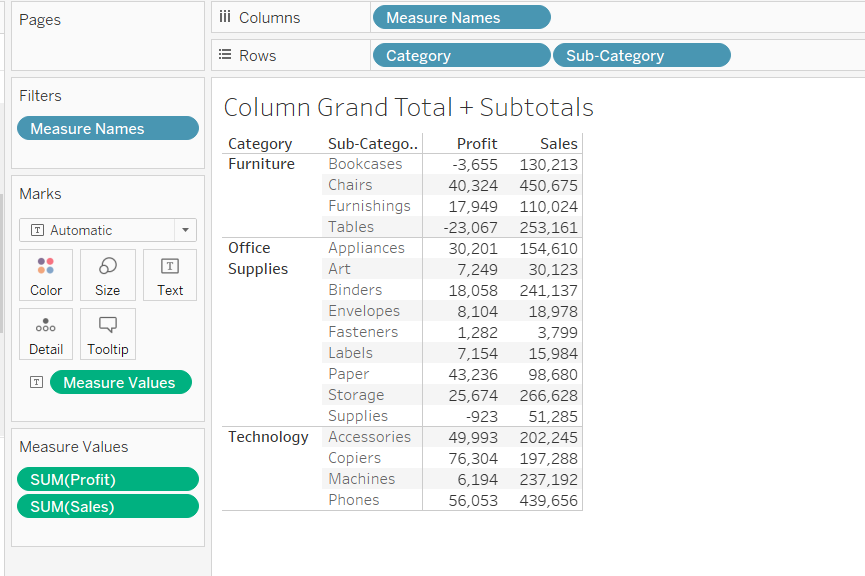
Task: Open the Size marks card
Action: click(x=108, y=275)
